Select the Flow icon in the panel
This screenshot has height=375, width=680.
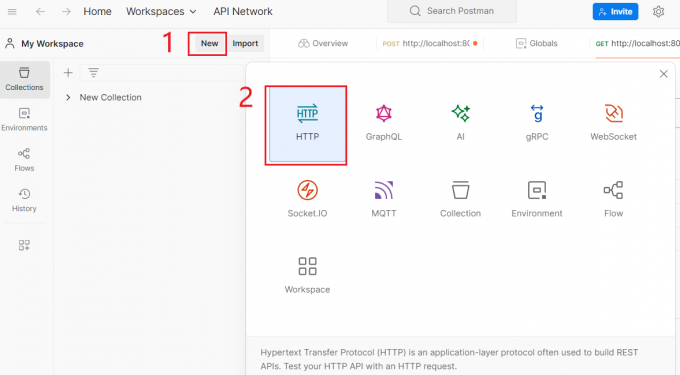point(613,190)
